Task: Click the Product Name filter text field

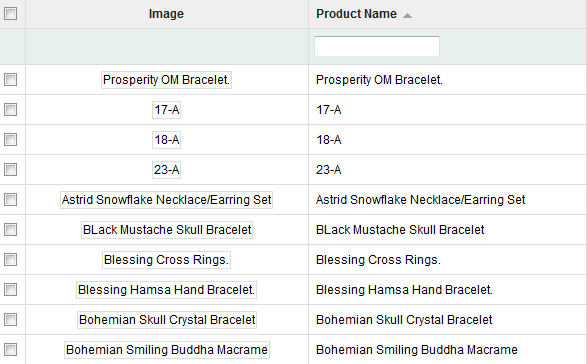Action: click(377, 46)
